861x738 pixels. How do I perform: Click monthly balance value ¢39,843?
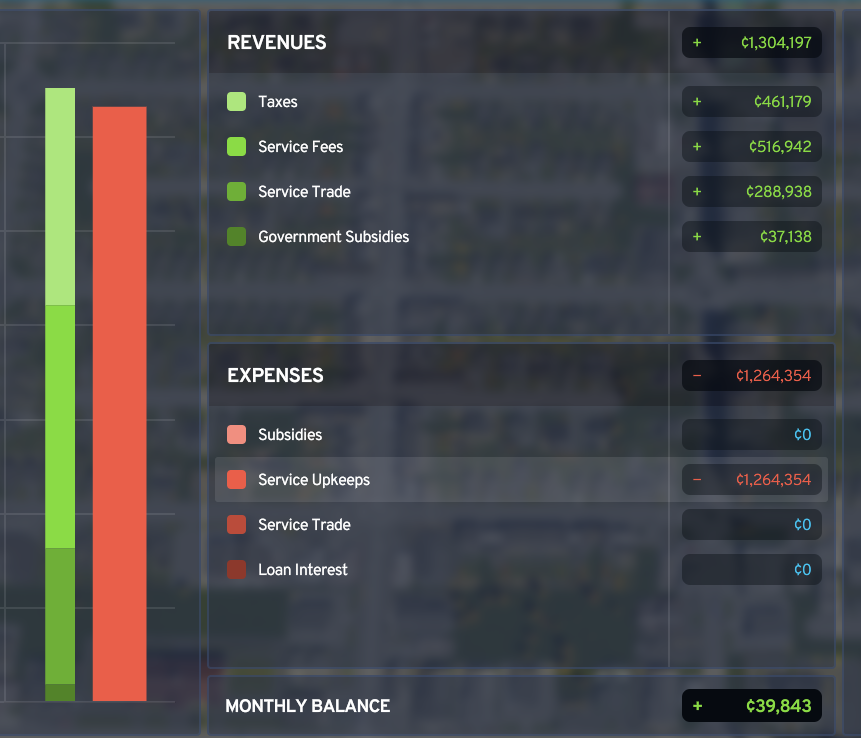tap(752, 706)
